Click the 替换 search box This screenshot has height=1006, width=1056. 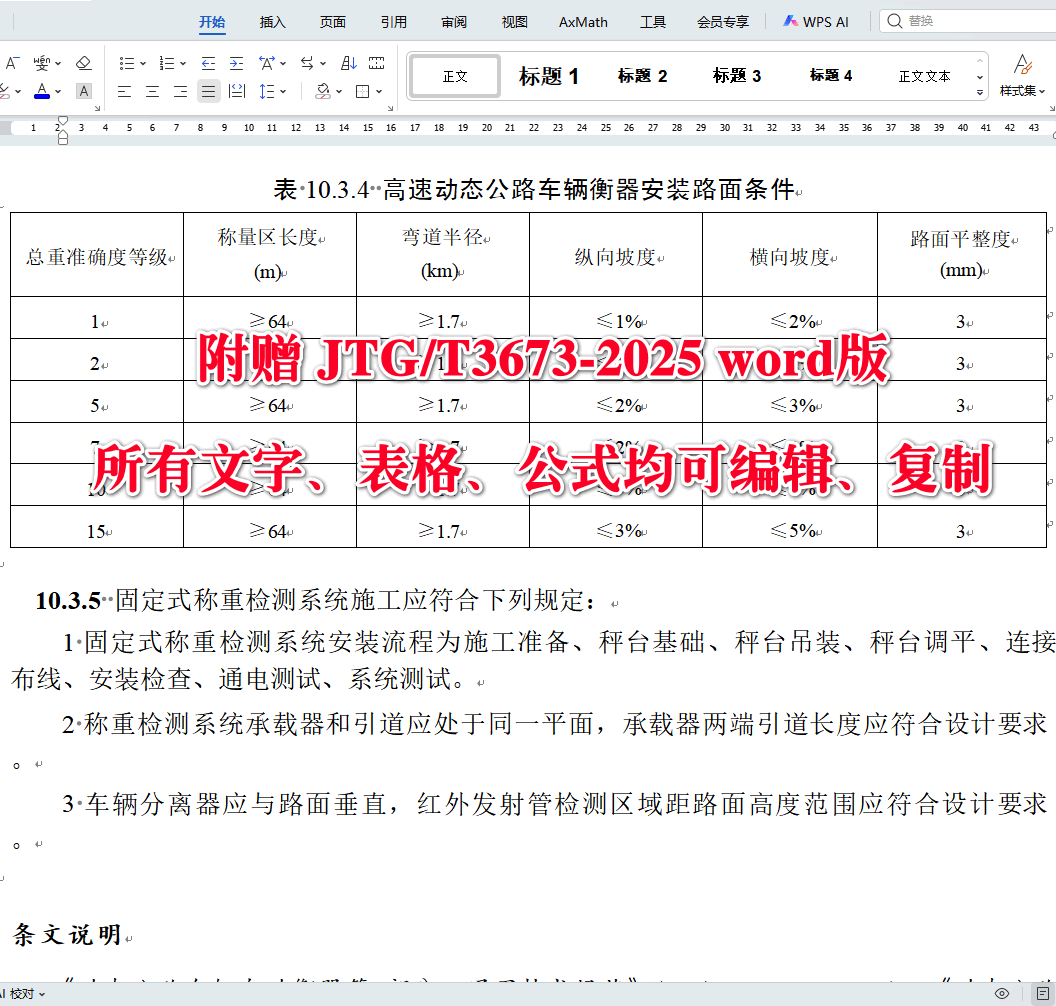click(x=960, y=21)
